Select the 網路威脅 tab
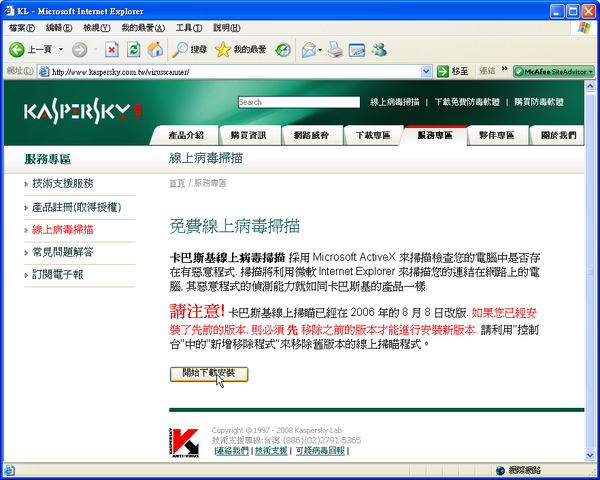600x480 pixels. pyautogui.click(x=311, y=135)
